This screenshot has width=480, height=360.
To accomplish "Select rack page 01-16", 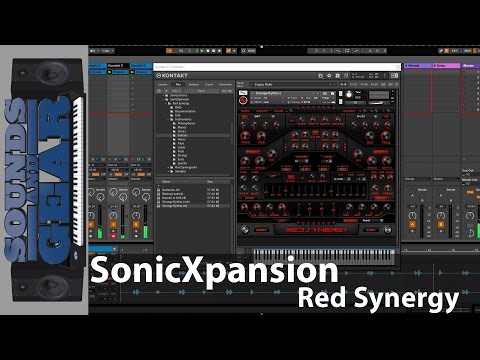I will [343, 85].
